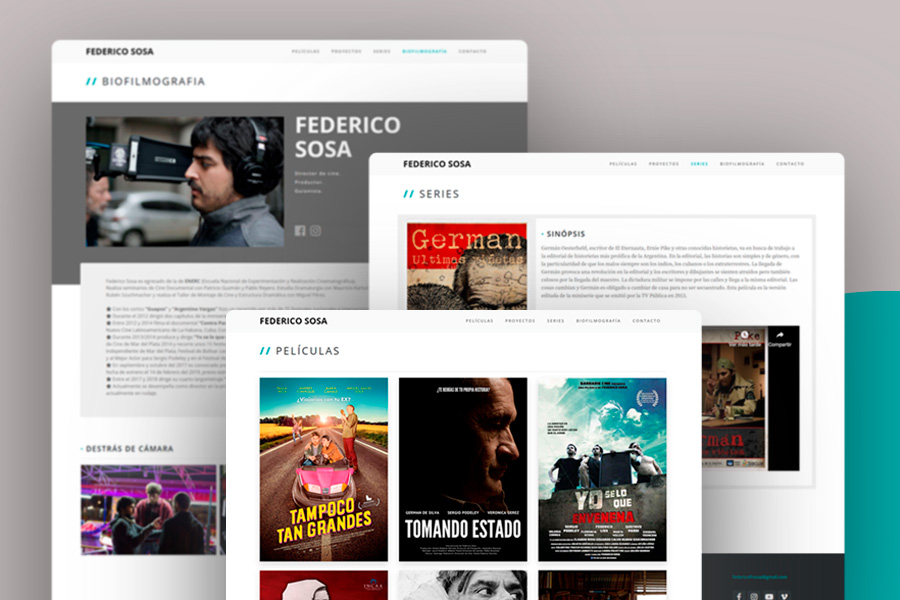Select SERIES in the Series page navigation

pyautogui.click(x=699, y=164)
